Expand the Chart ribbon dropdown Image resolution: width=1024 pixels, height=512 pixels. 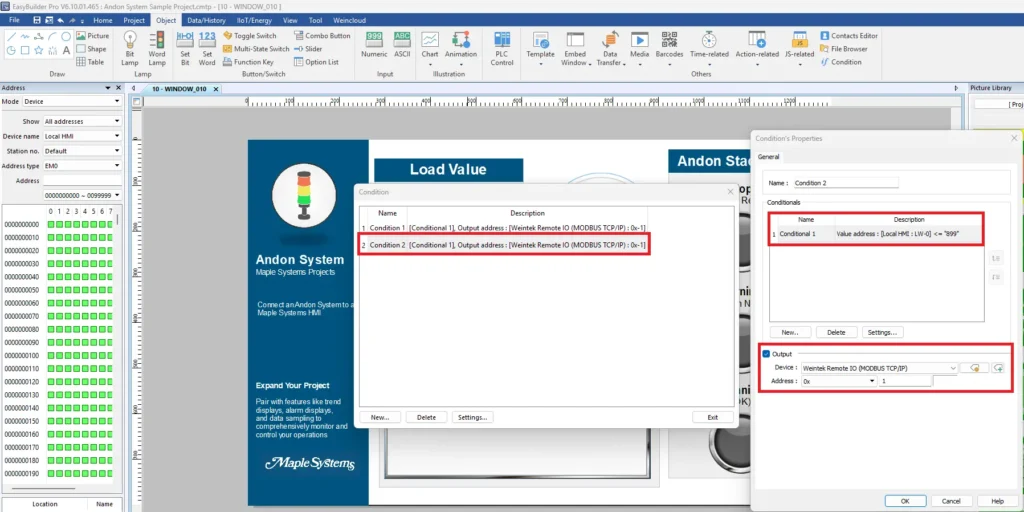[x=430, y=65]
